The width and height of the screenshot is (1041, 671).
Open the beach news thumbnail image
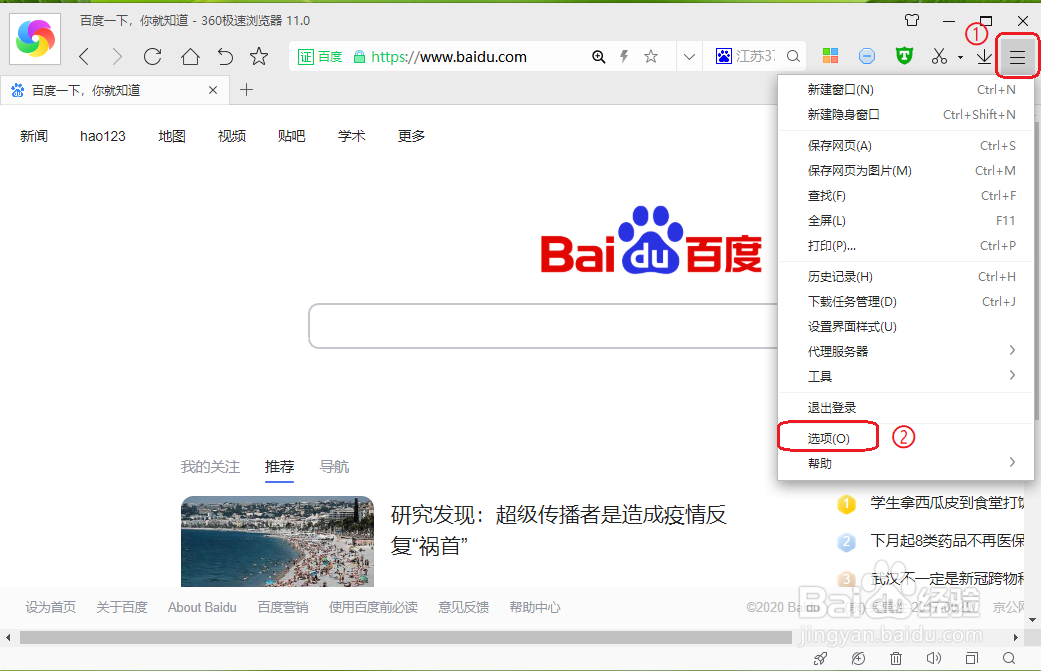point(278,542)
